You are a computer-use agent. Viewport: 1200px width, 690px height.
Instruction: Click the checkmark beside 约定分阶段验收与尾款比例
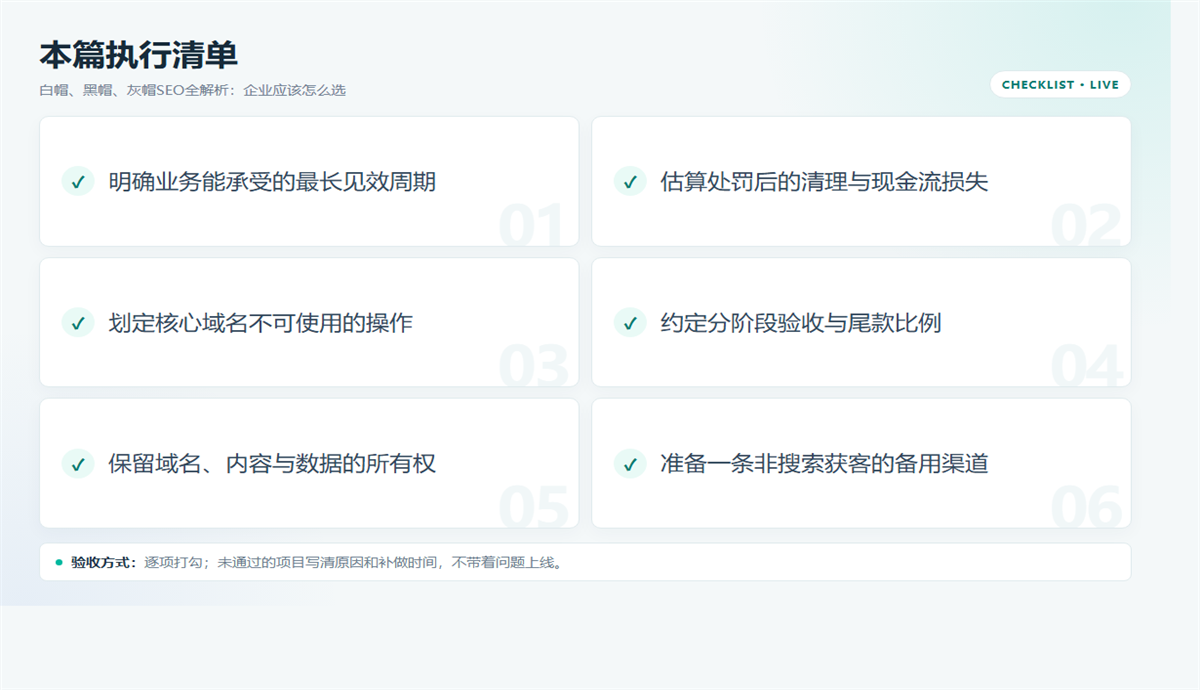[630, 323]
